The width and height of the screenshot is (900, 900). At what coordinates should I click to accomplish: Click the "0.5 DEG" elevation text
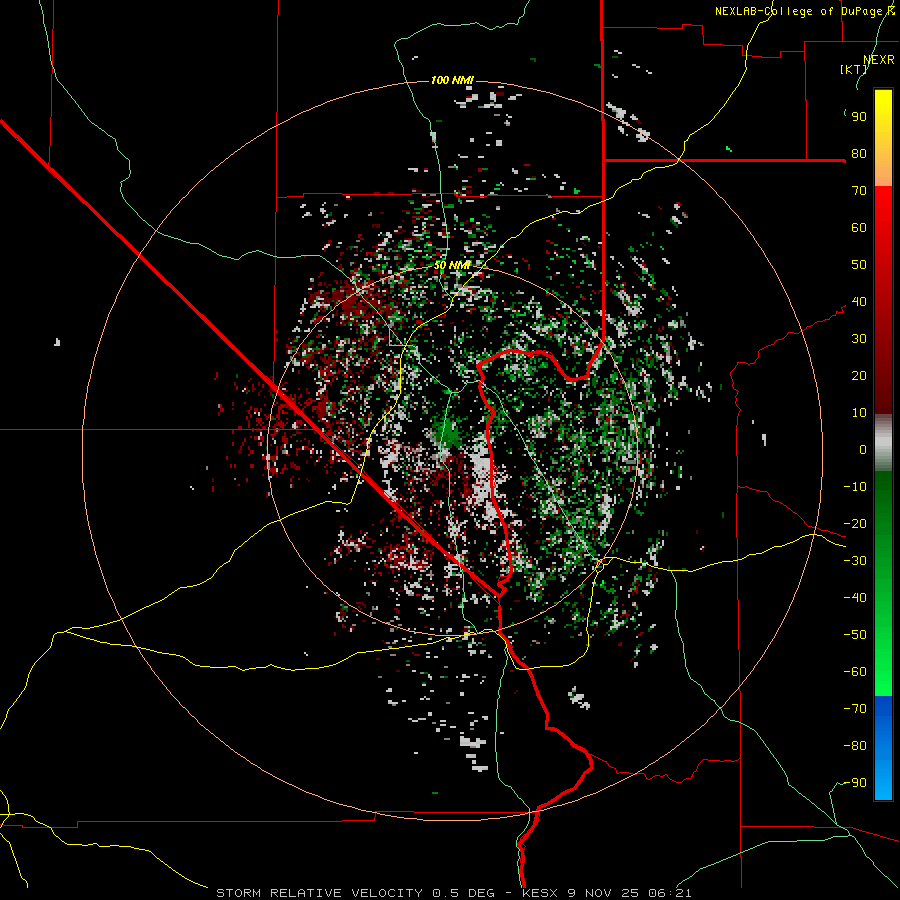pyautogui.click(x=463, y=893)
